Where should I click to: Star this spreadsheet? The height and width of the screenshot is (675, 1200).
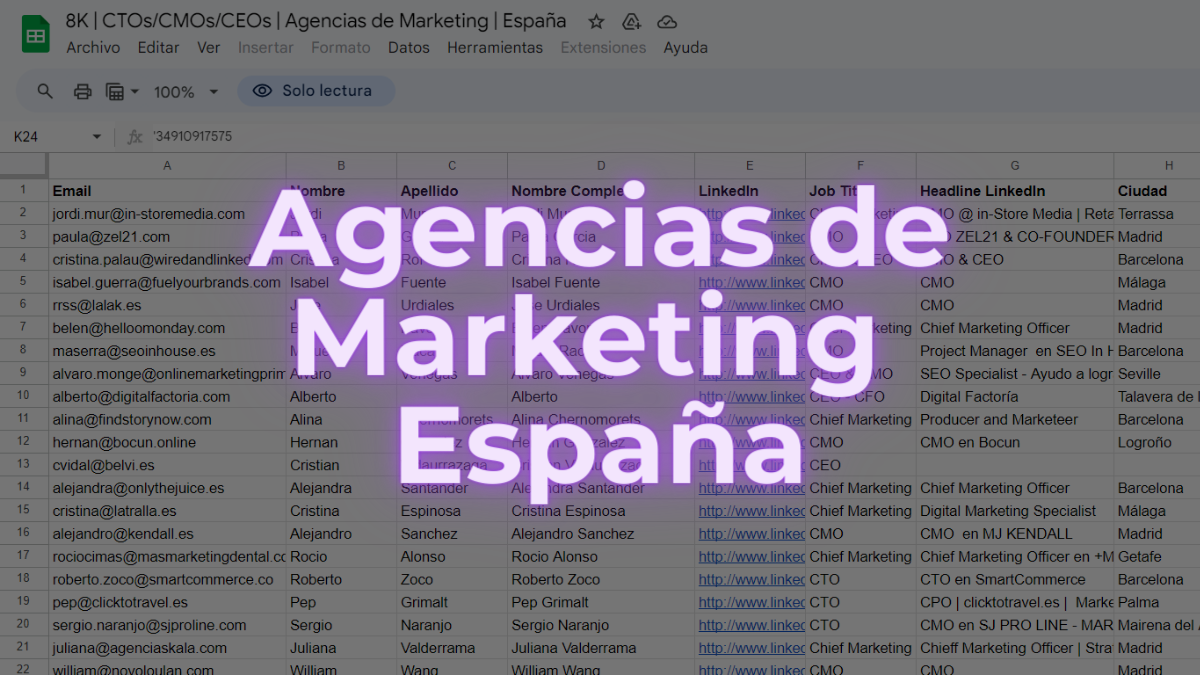tap(596, 21)
